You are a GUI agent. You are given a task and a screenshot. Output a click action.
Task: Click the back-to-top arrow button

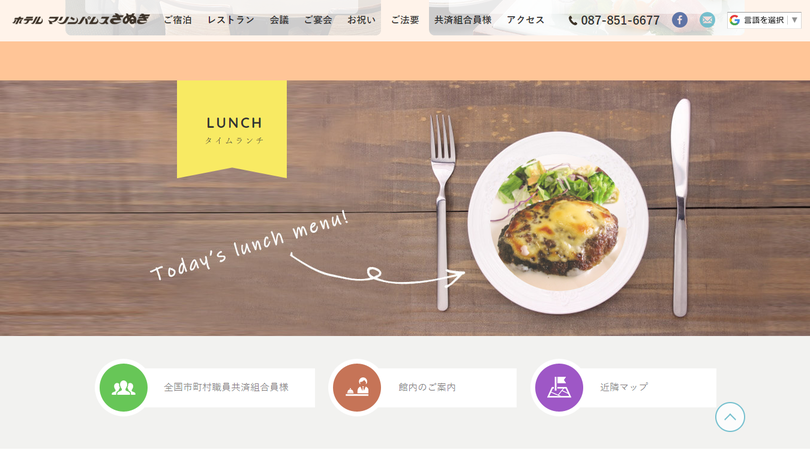coord(730,417)
